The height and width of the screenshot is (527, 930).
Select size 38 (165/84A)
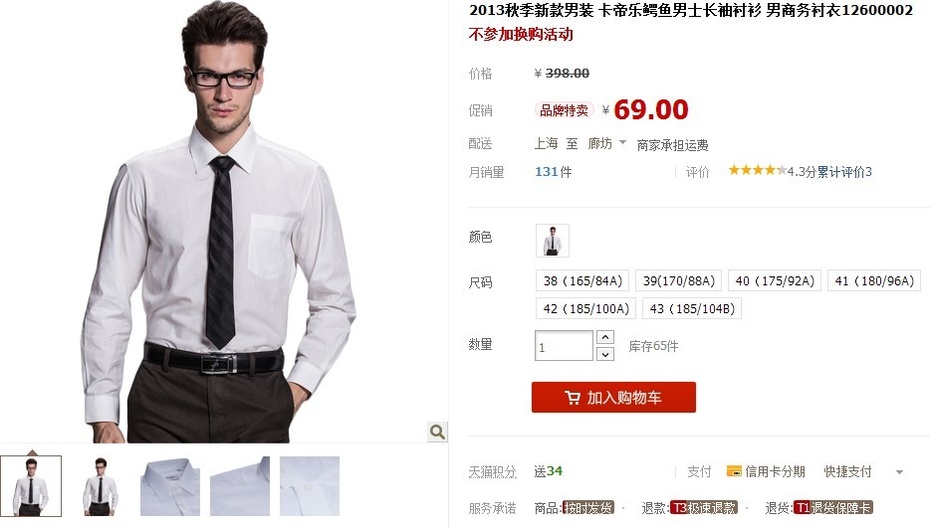click(x=582, y=281)
